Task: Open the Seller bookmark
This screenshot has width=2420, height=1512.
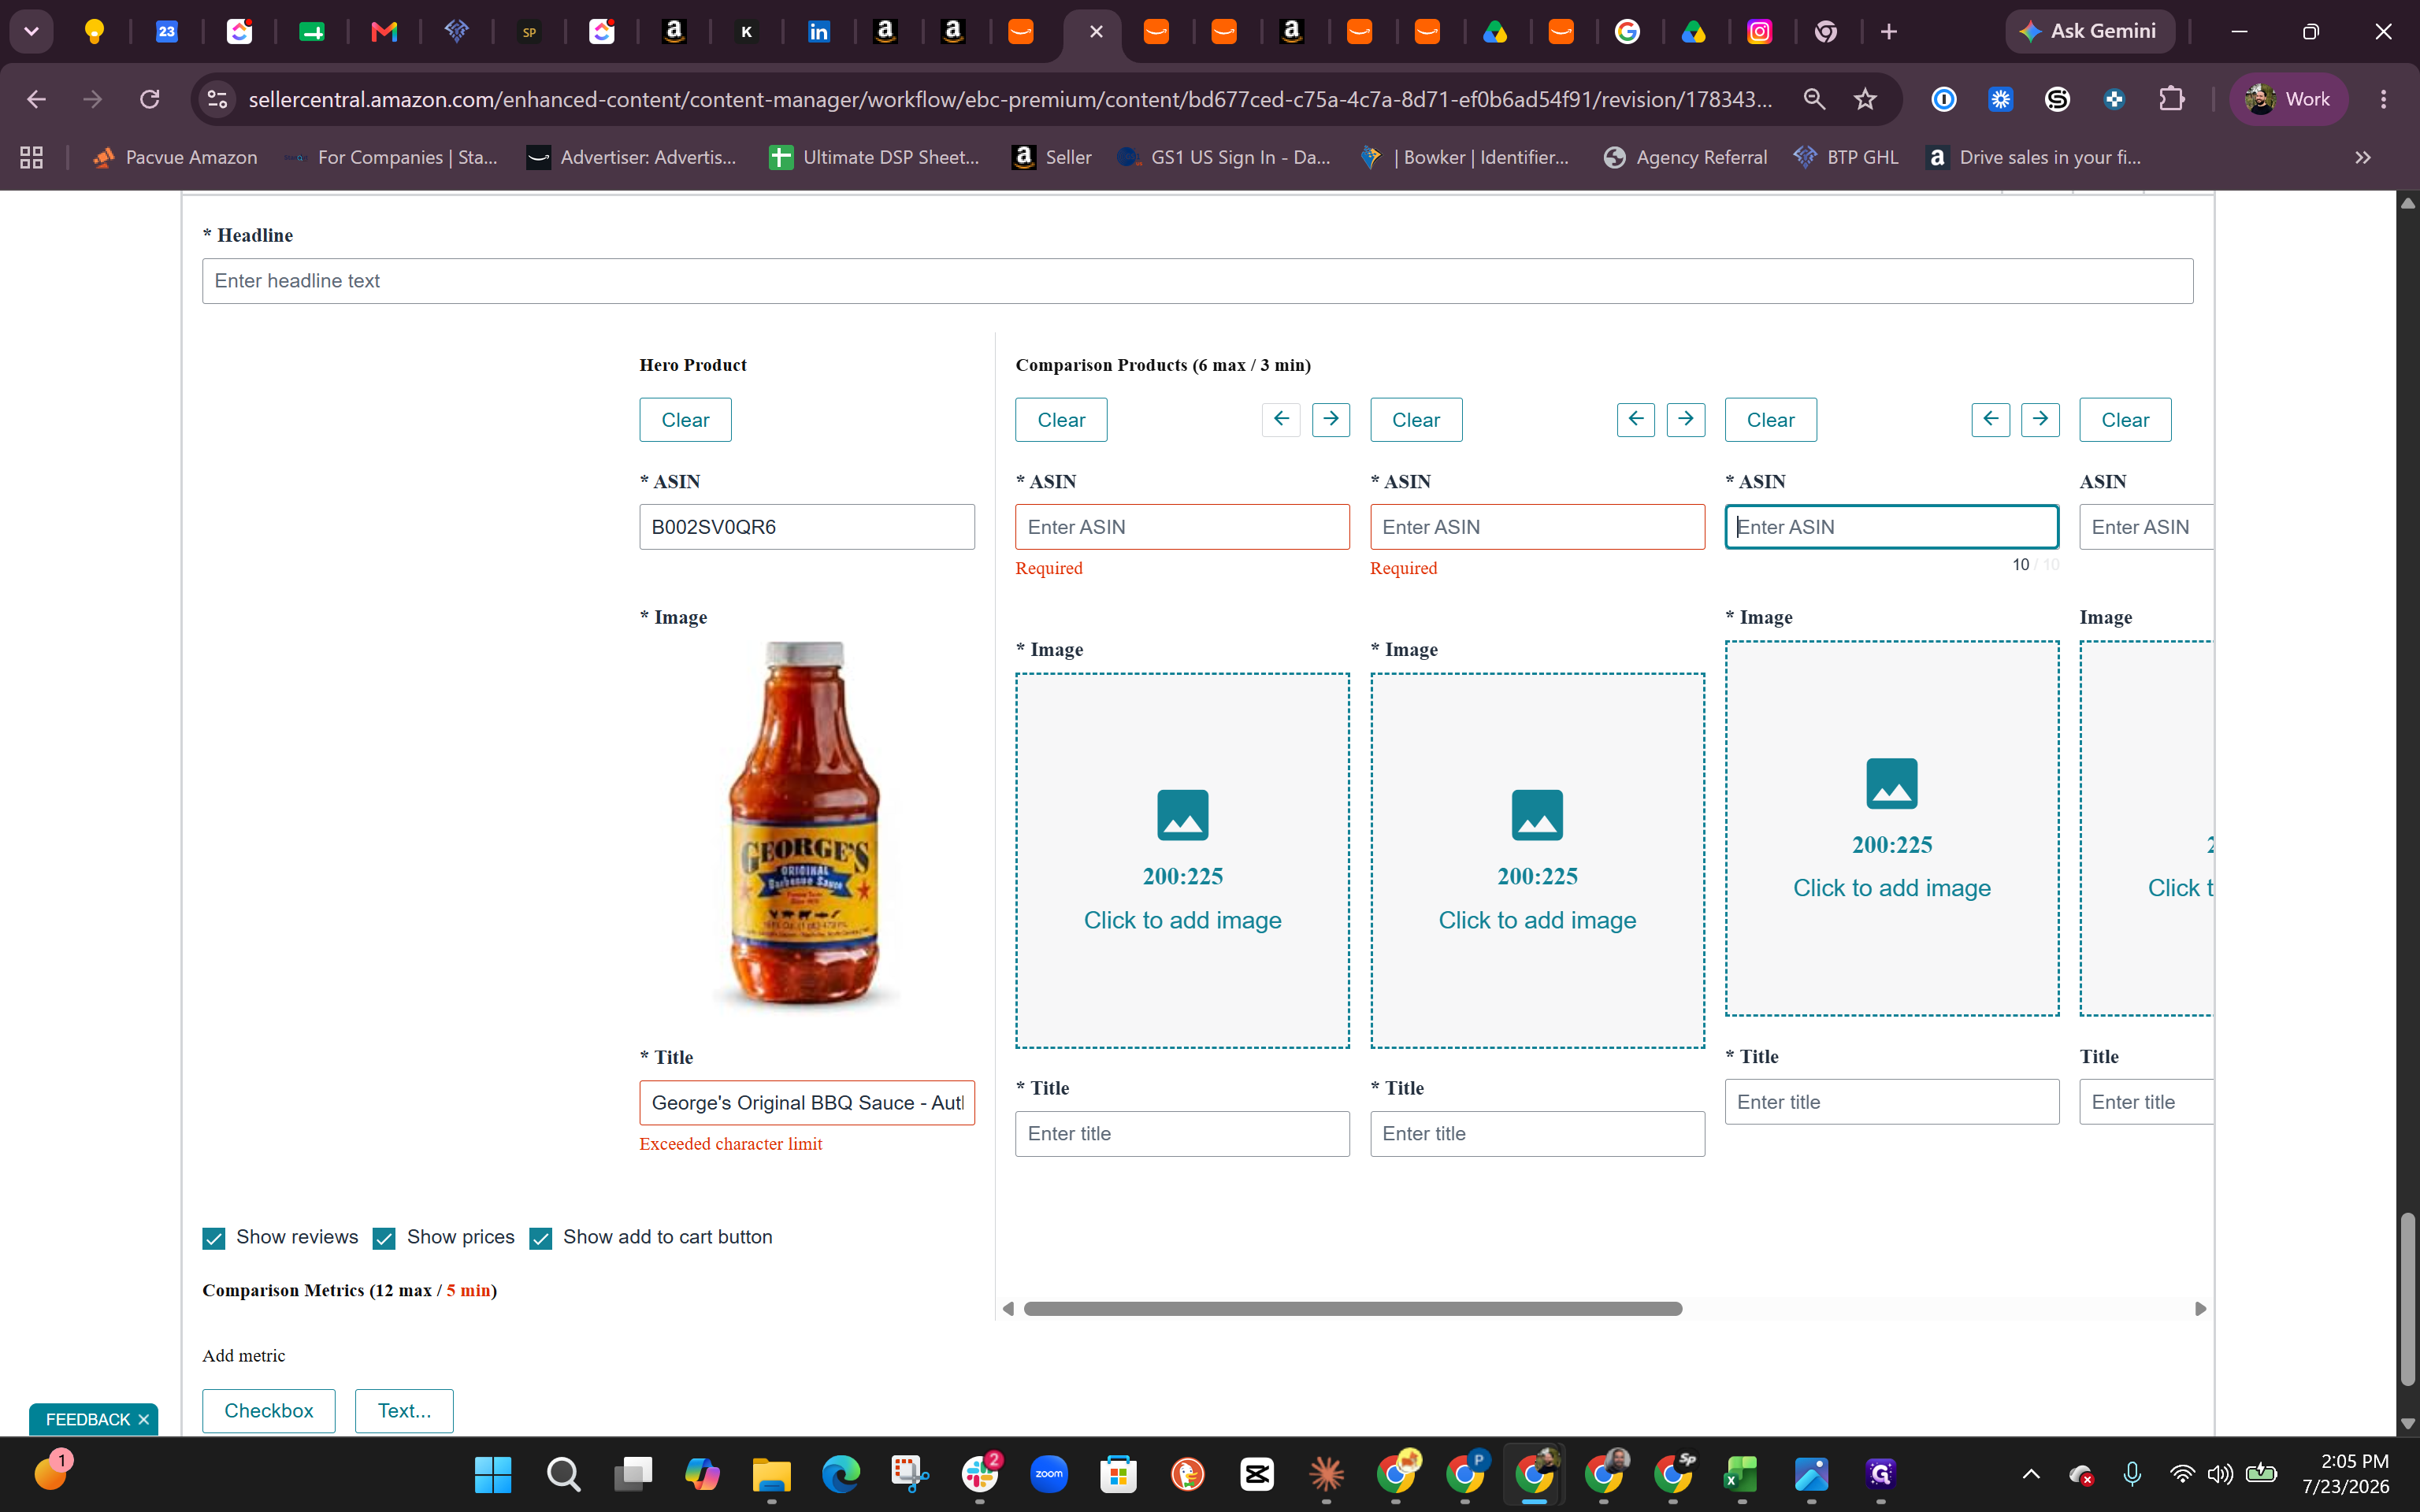Action: pos(1051,157)
